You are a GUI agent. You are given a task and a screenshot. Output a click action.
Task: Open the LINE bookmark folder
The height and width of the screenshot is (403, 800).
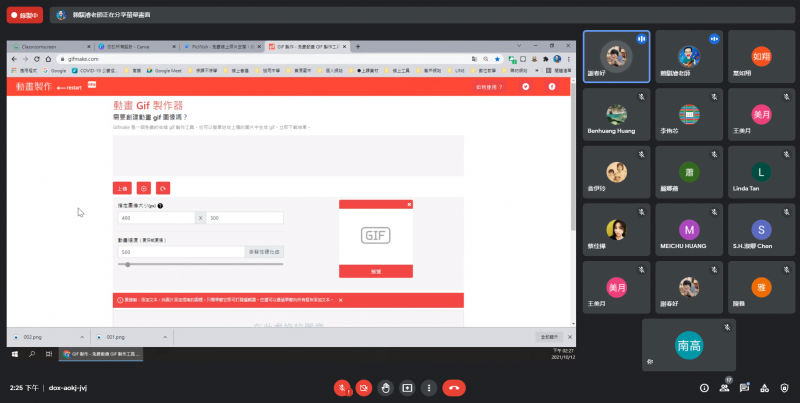click(x=456, y=71)
